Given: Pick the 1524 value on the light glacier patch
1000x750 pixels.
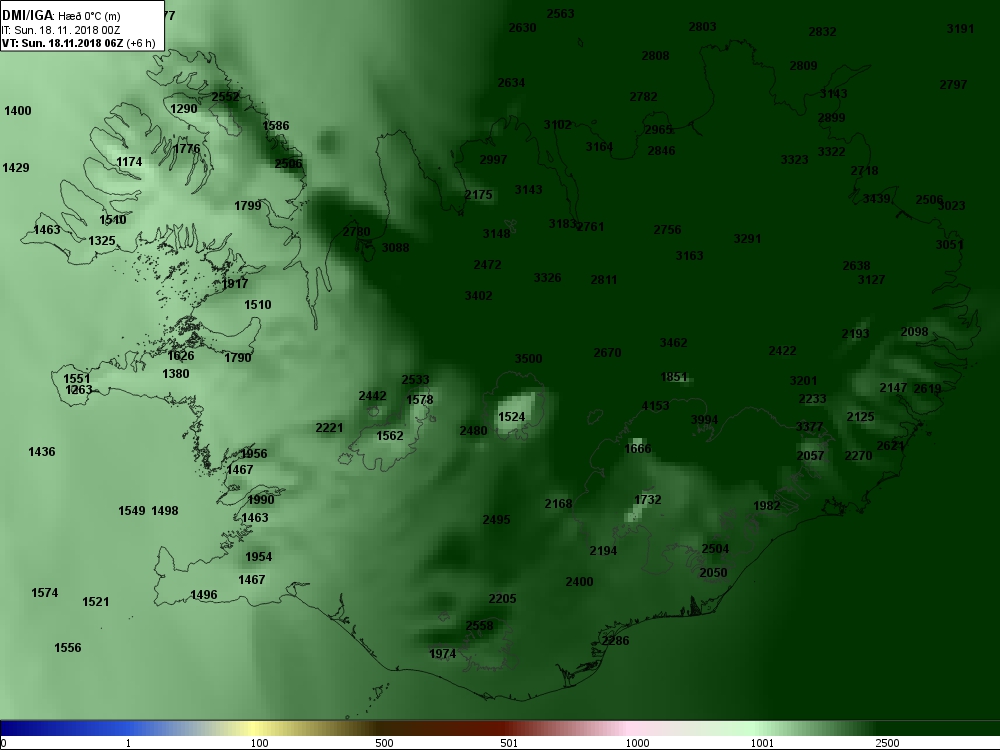Looking at the screenshot, I should click(x=511, y=416).
